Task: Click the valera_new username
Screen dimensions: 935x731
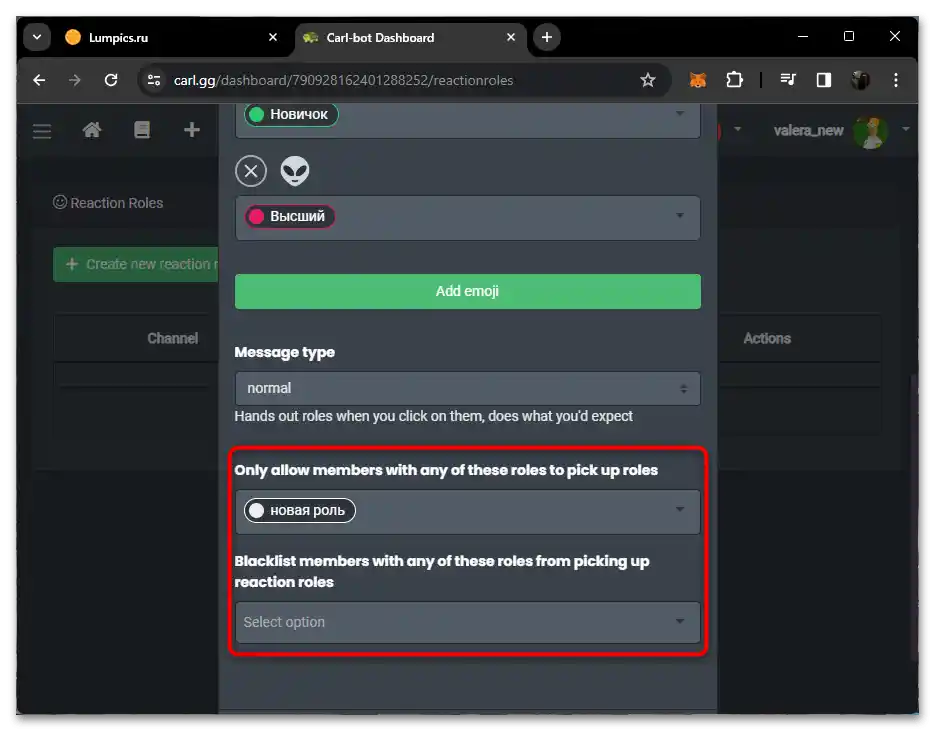Action: point(808,131)
